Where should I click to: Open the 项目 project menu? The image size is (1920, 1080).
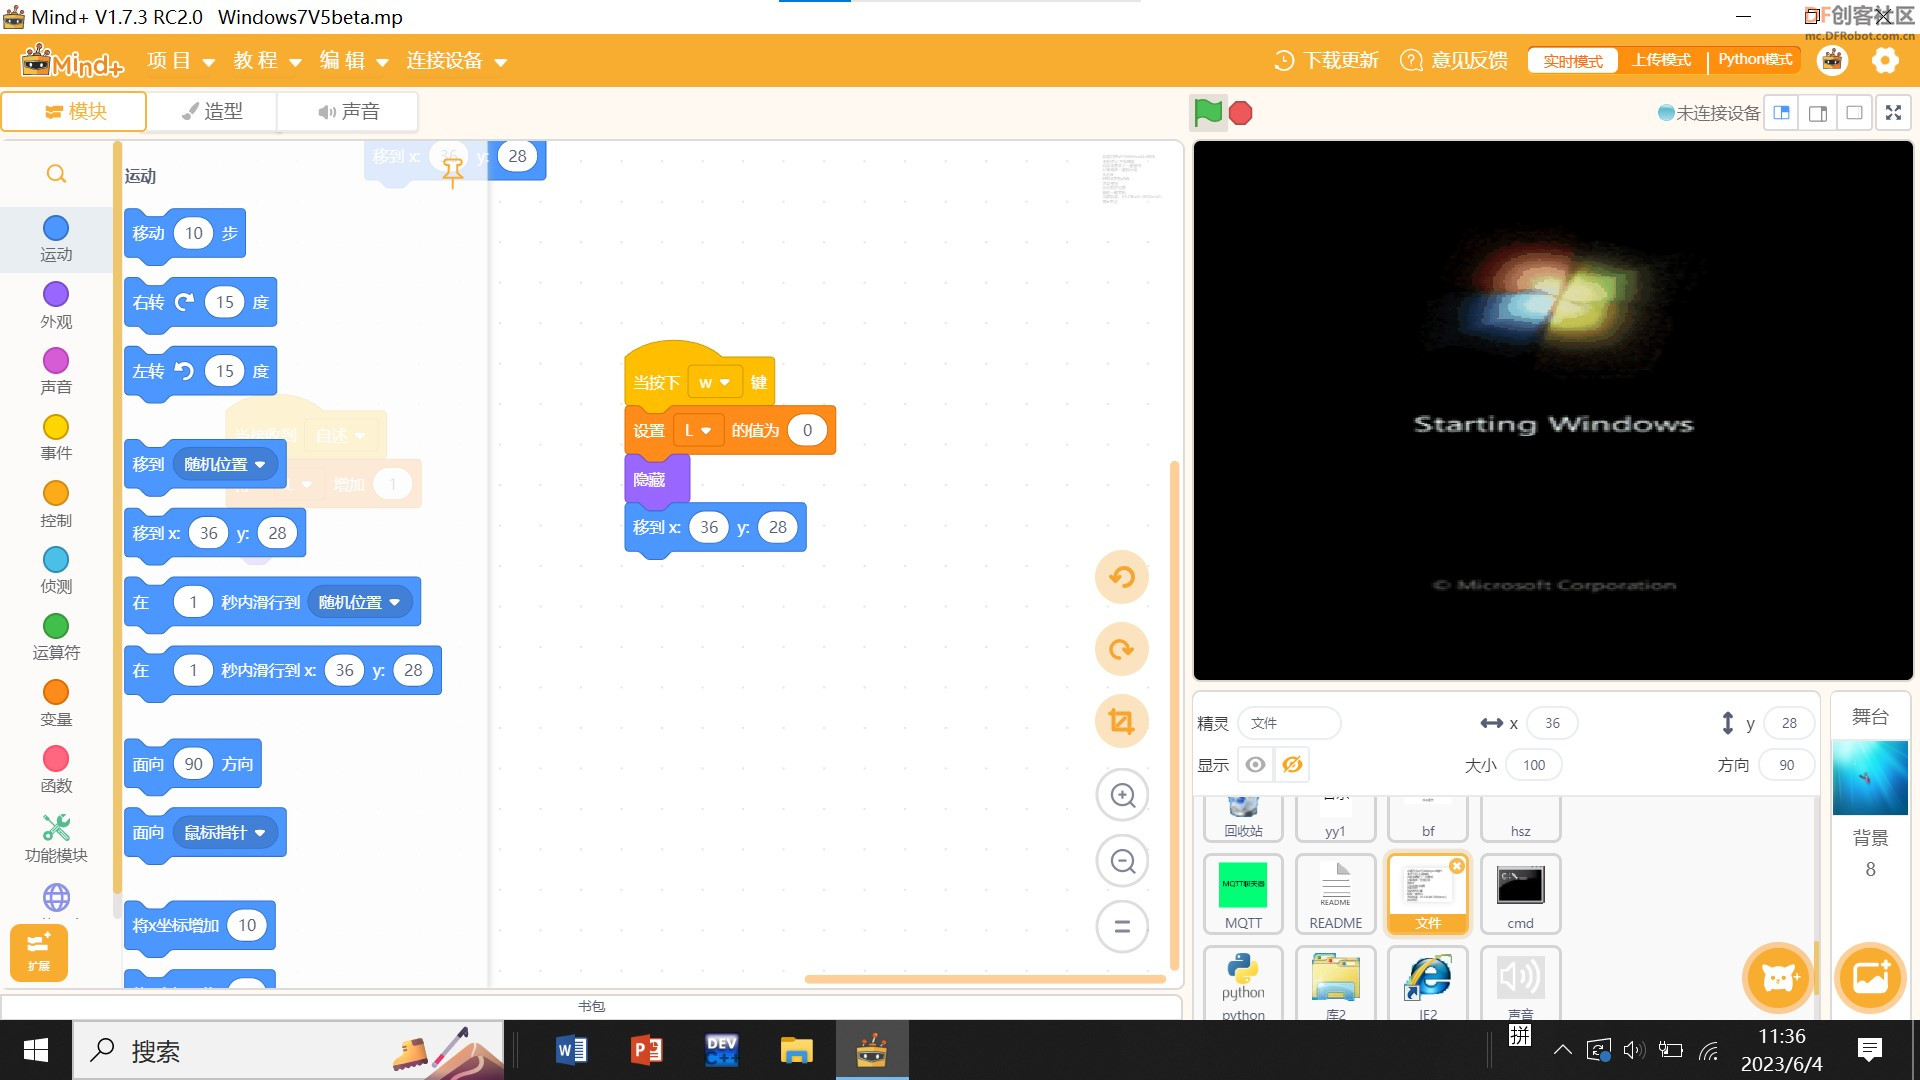[x=181, y=61]
